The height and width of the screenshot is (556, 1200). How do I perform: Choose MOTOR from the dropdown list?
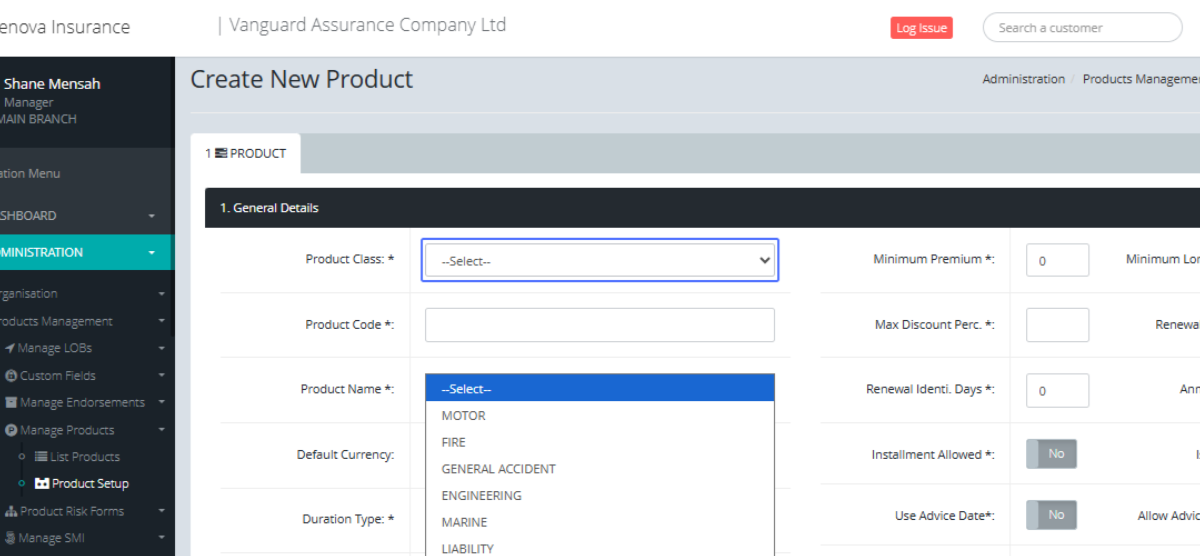click(463, 415)
